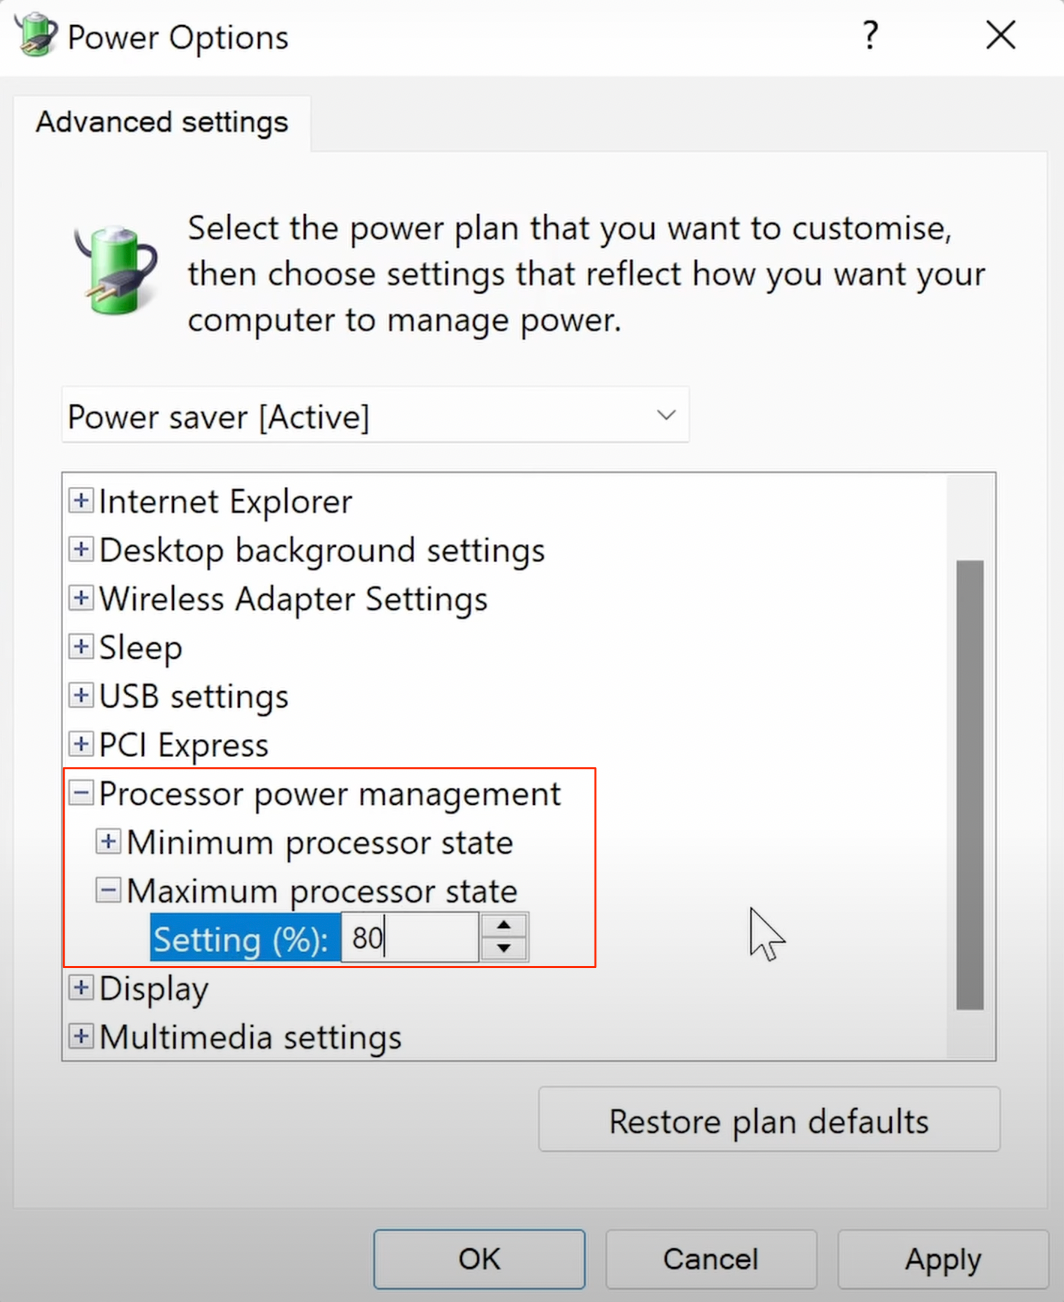Viewport: 1064px width, 1302px height.
Task: Click the Setting (%) value field
Action: pos(410,938)
